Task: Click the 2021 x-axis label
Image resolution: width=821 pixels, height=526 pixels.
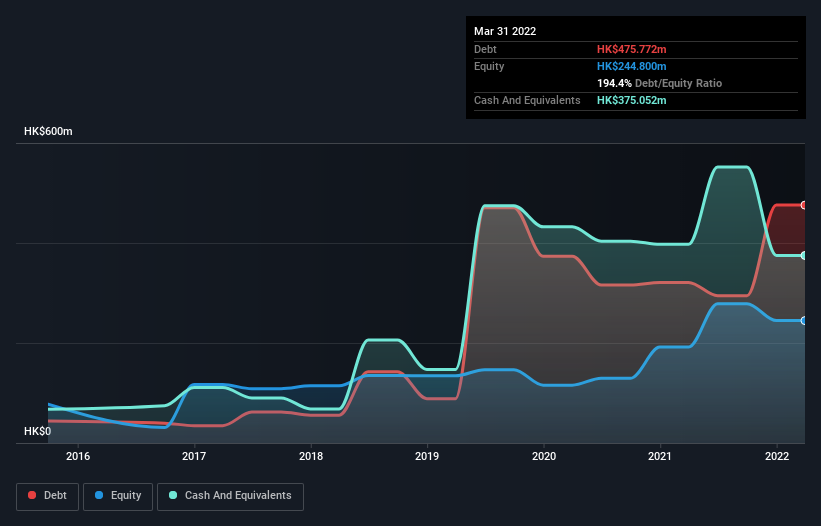Action: (x=660, y=456)
